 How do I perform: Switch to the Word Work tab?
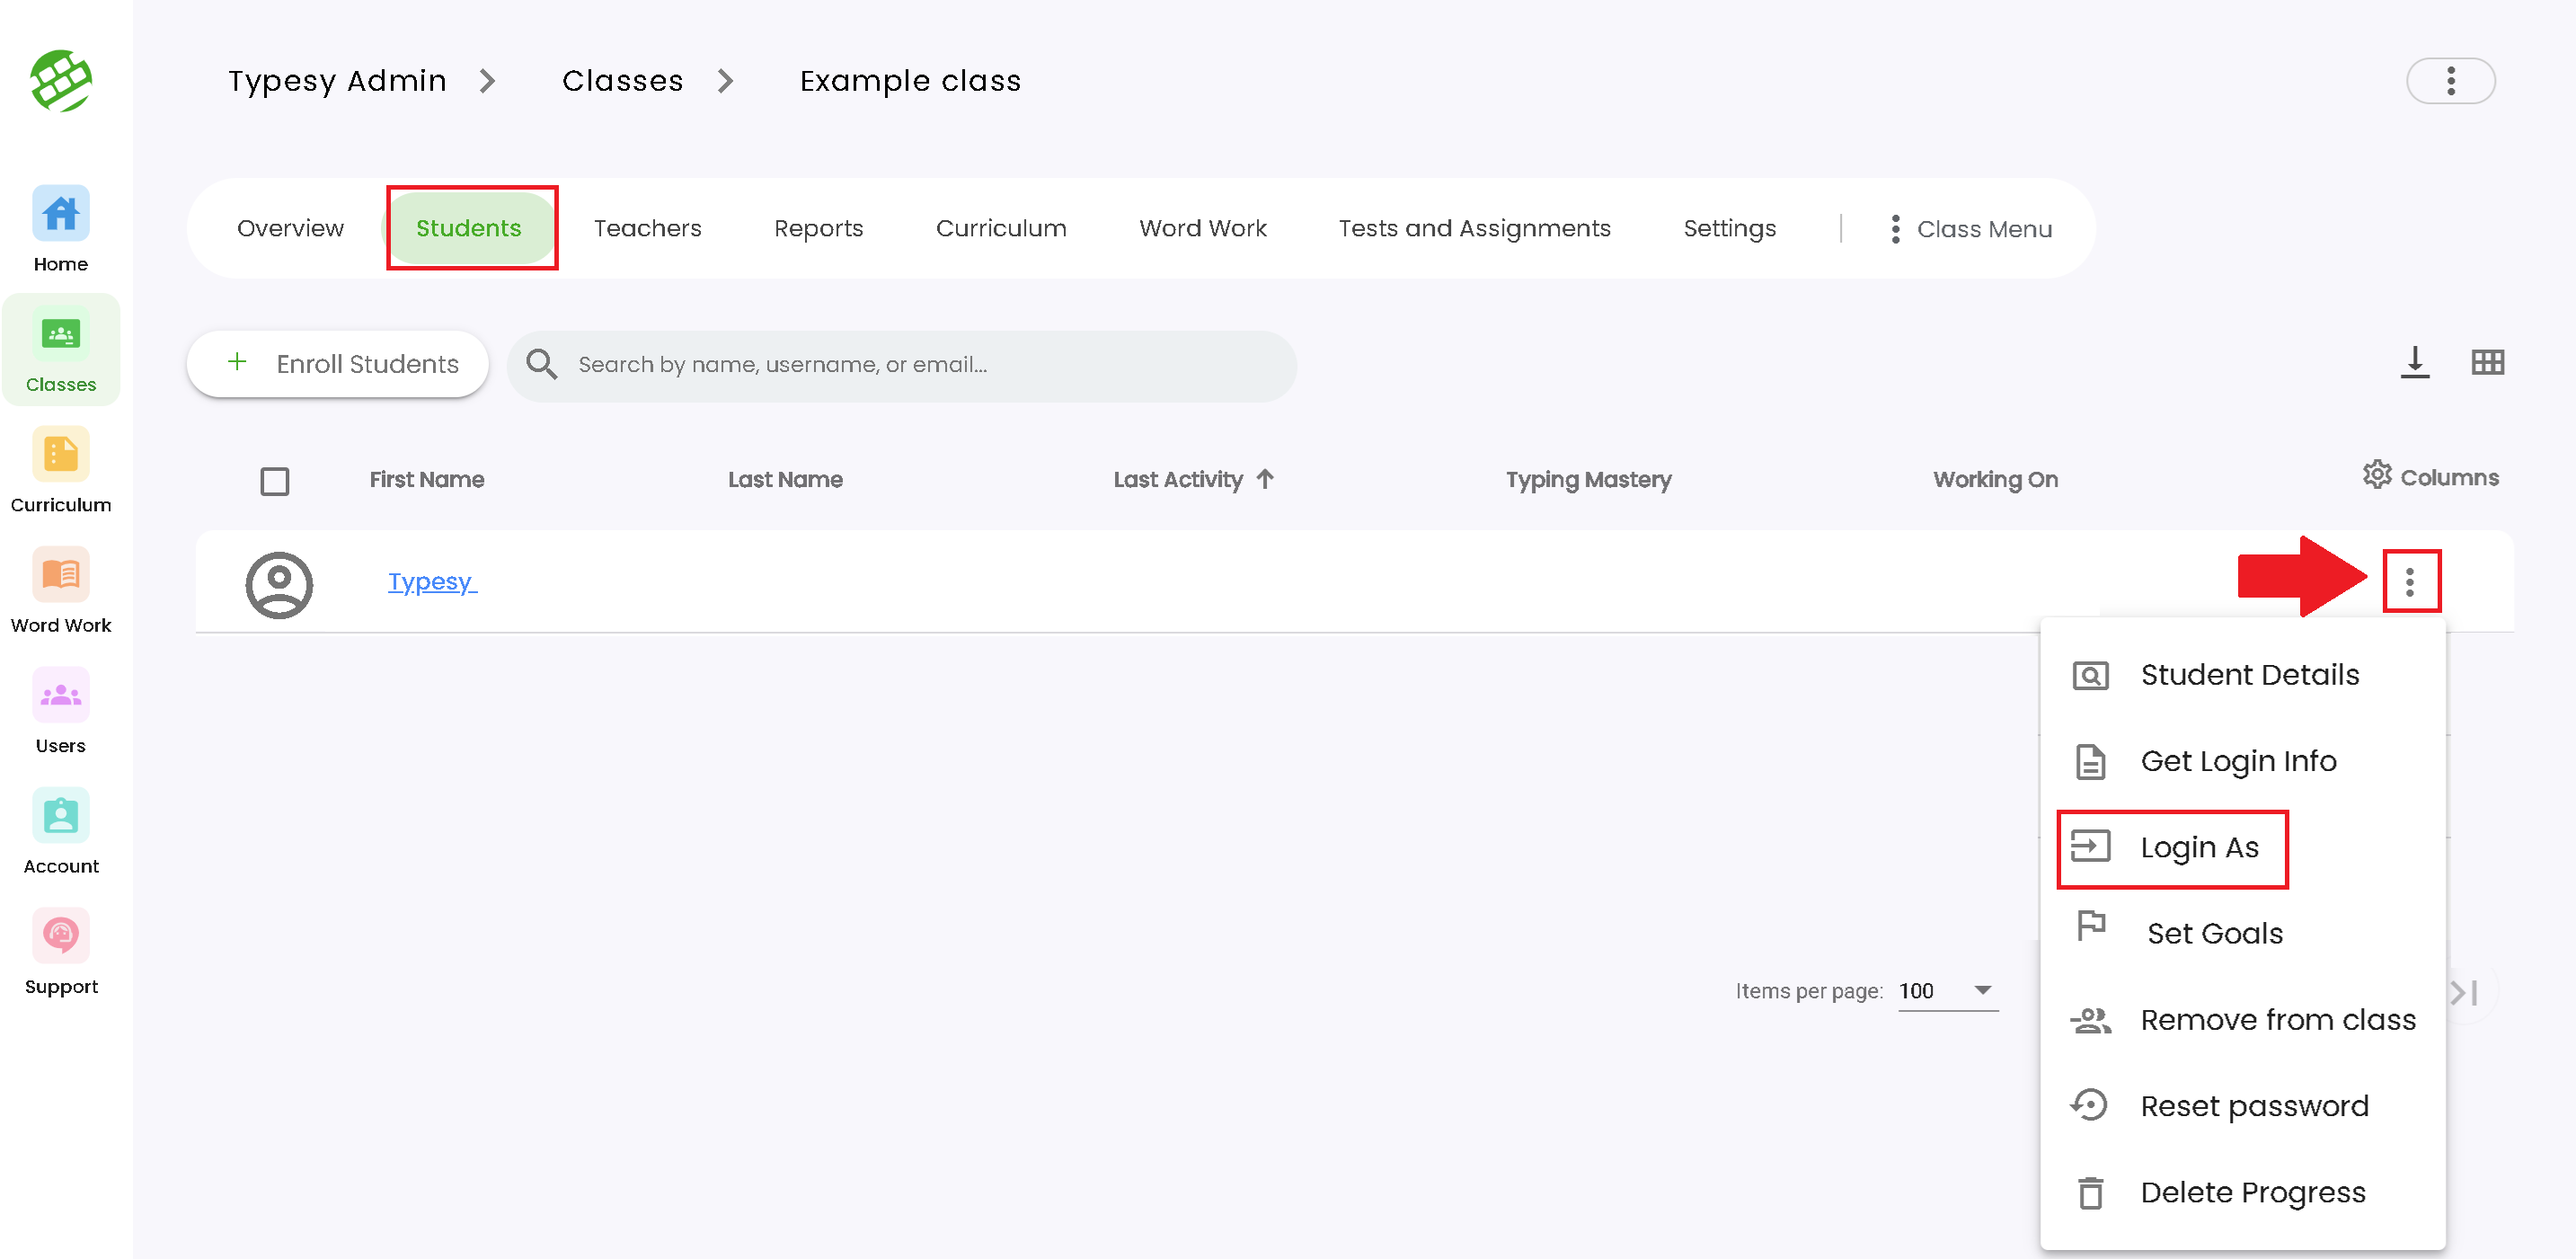point(1202,228)
